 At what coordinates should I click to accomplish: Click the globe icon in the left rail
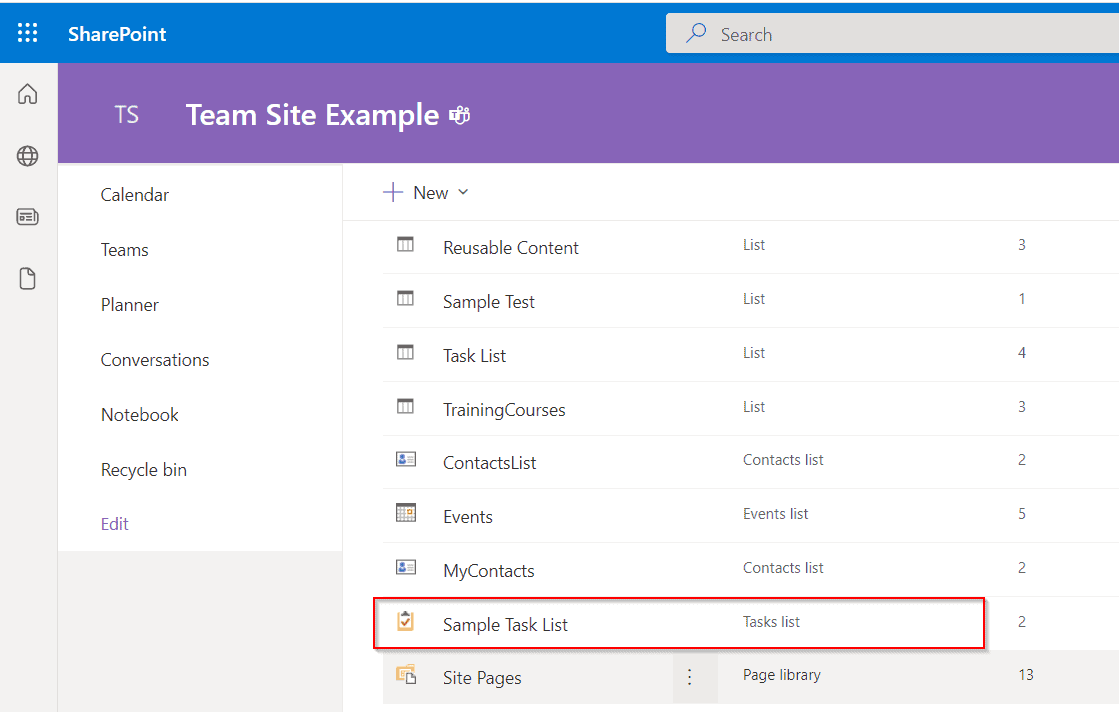click(27, 155)
